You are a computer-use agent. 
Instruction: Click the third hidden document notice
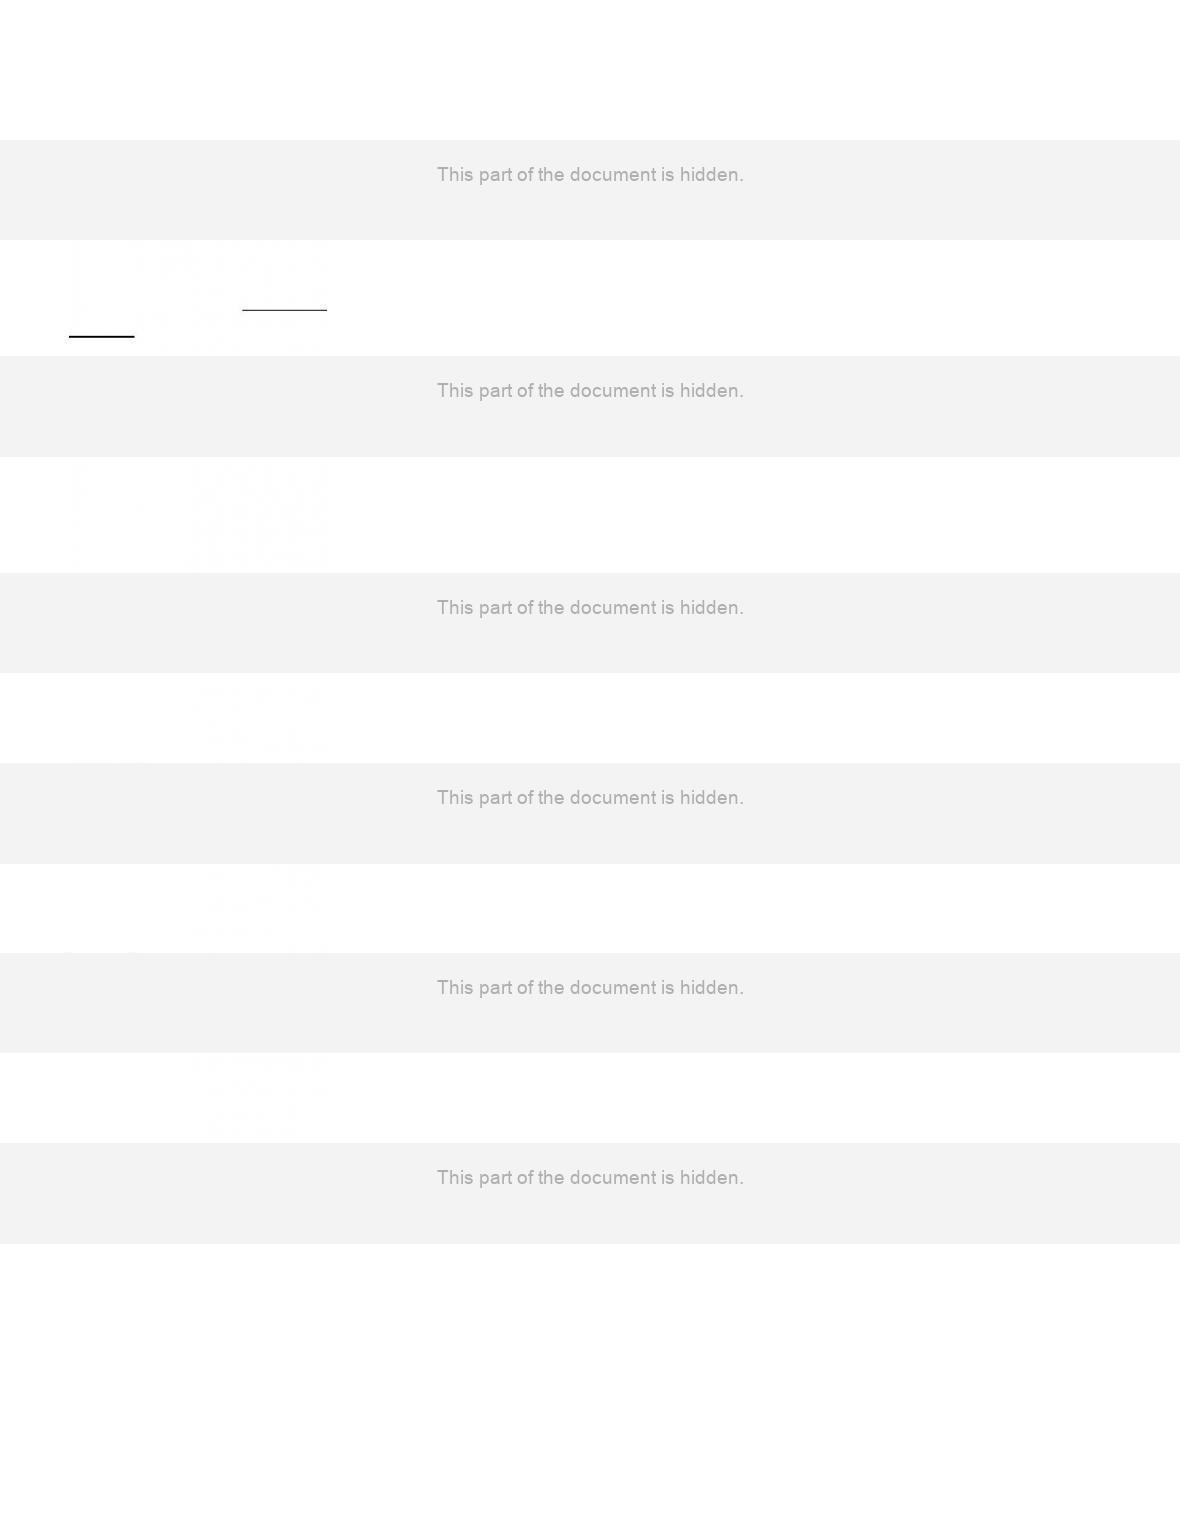click(x=590, y=608)
